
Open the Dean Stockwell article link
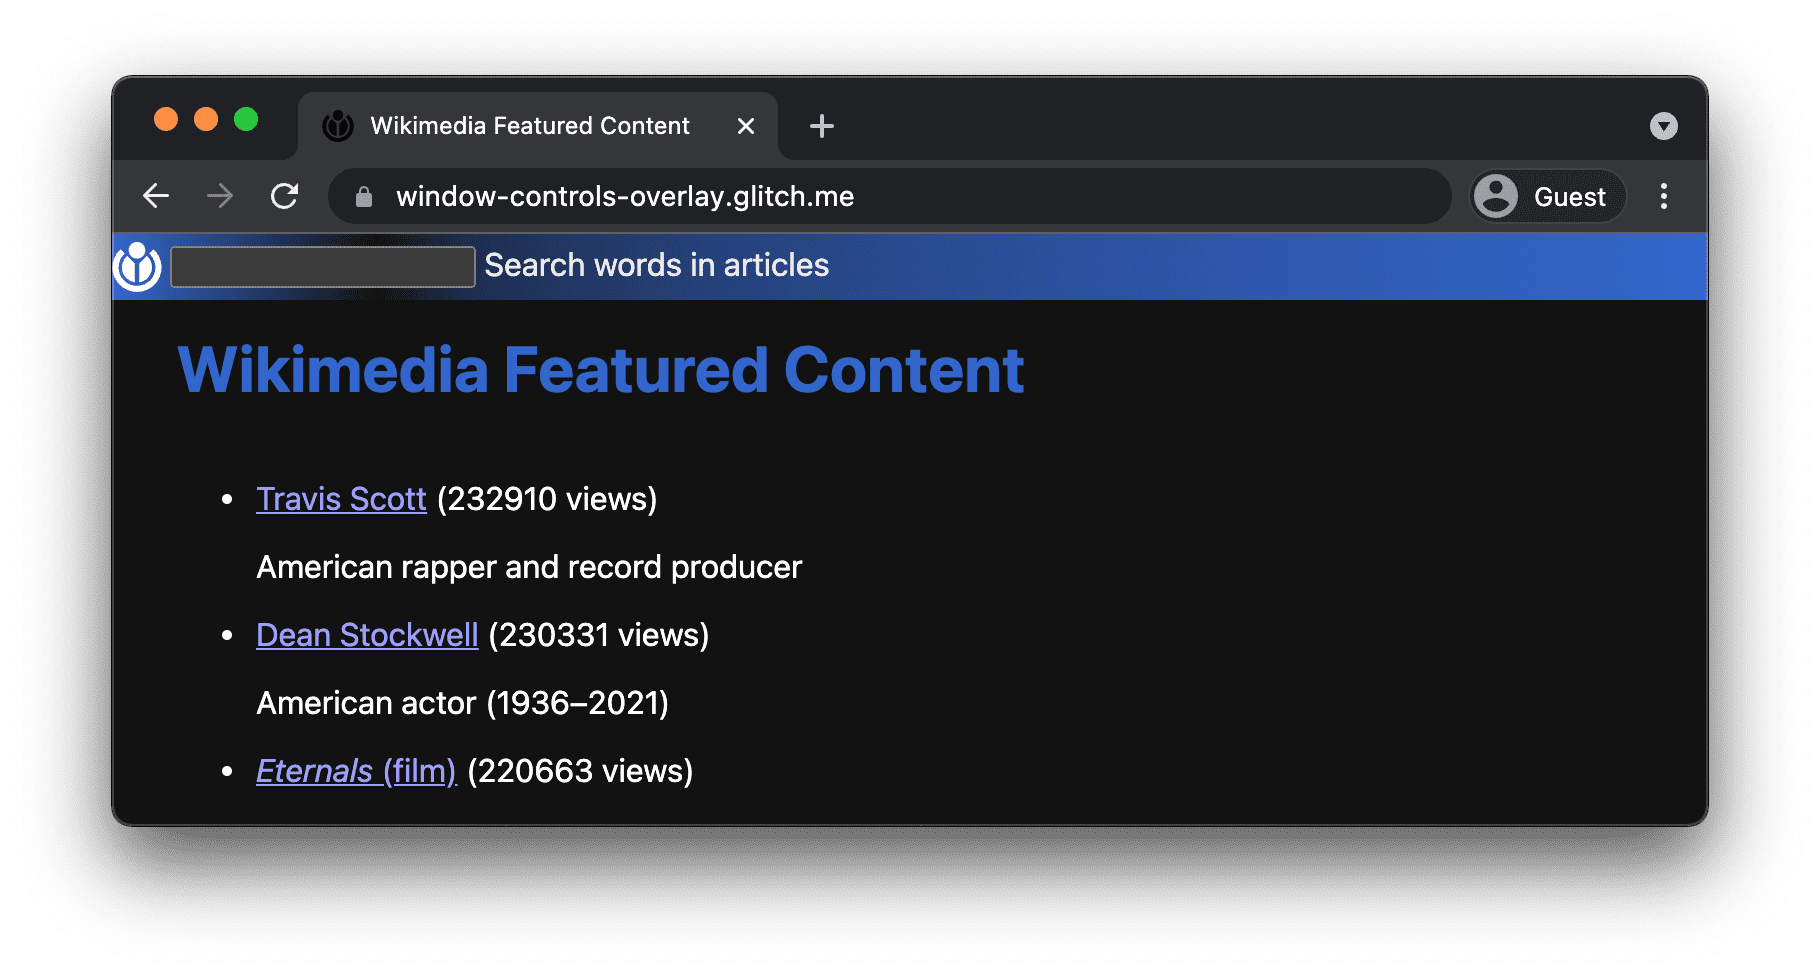(367, 634)
